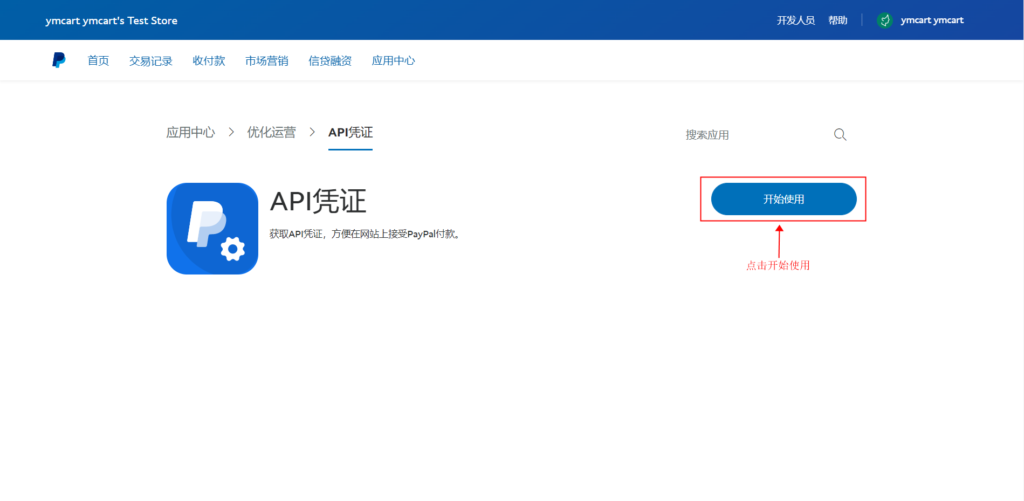Open 应用中心 in the main navigation bar
The height and width of the screenshot is (501, 1024).
tap(393, 61)
